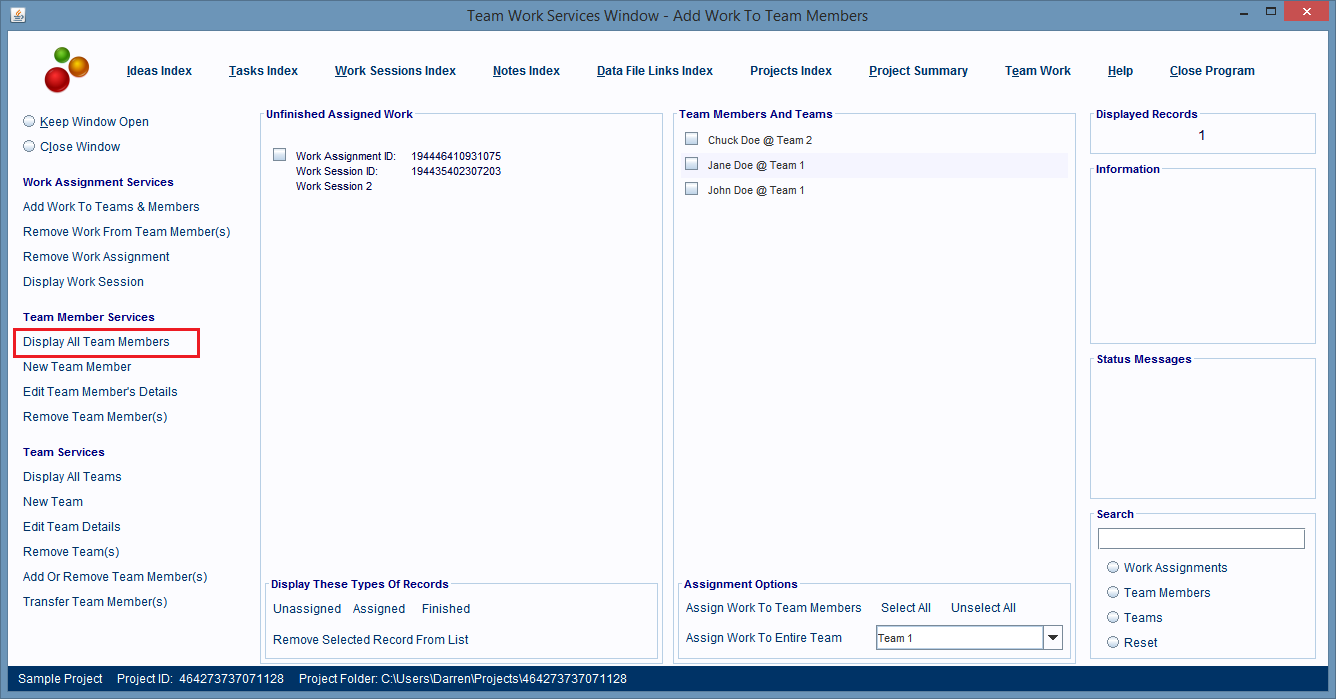Screen dimensions: 1336x699
Task: Select the Reset search radio button
Action: (1113, 642)
